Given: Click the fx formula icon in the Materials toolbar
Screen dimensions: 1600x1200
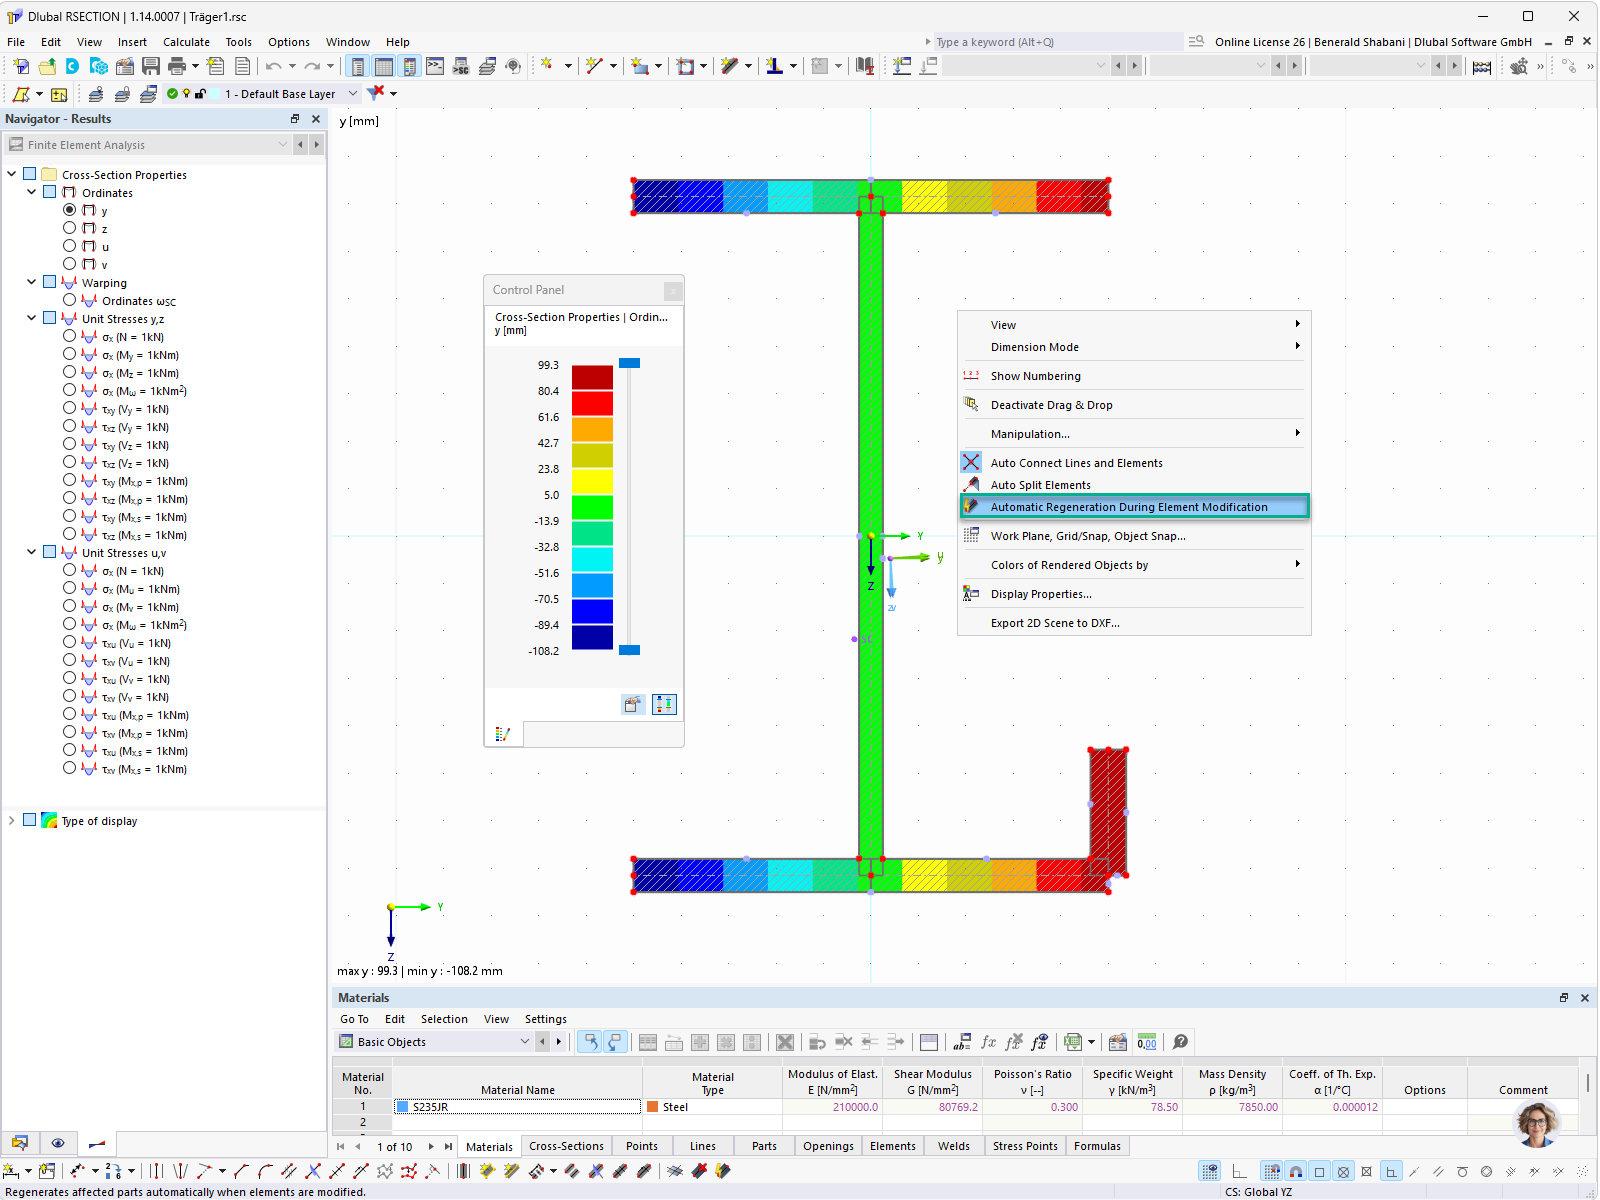Looking at the screenshot, I should pyautogui.click(x=988, y=1042).
